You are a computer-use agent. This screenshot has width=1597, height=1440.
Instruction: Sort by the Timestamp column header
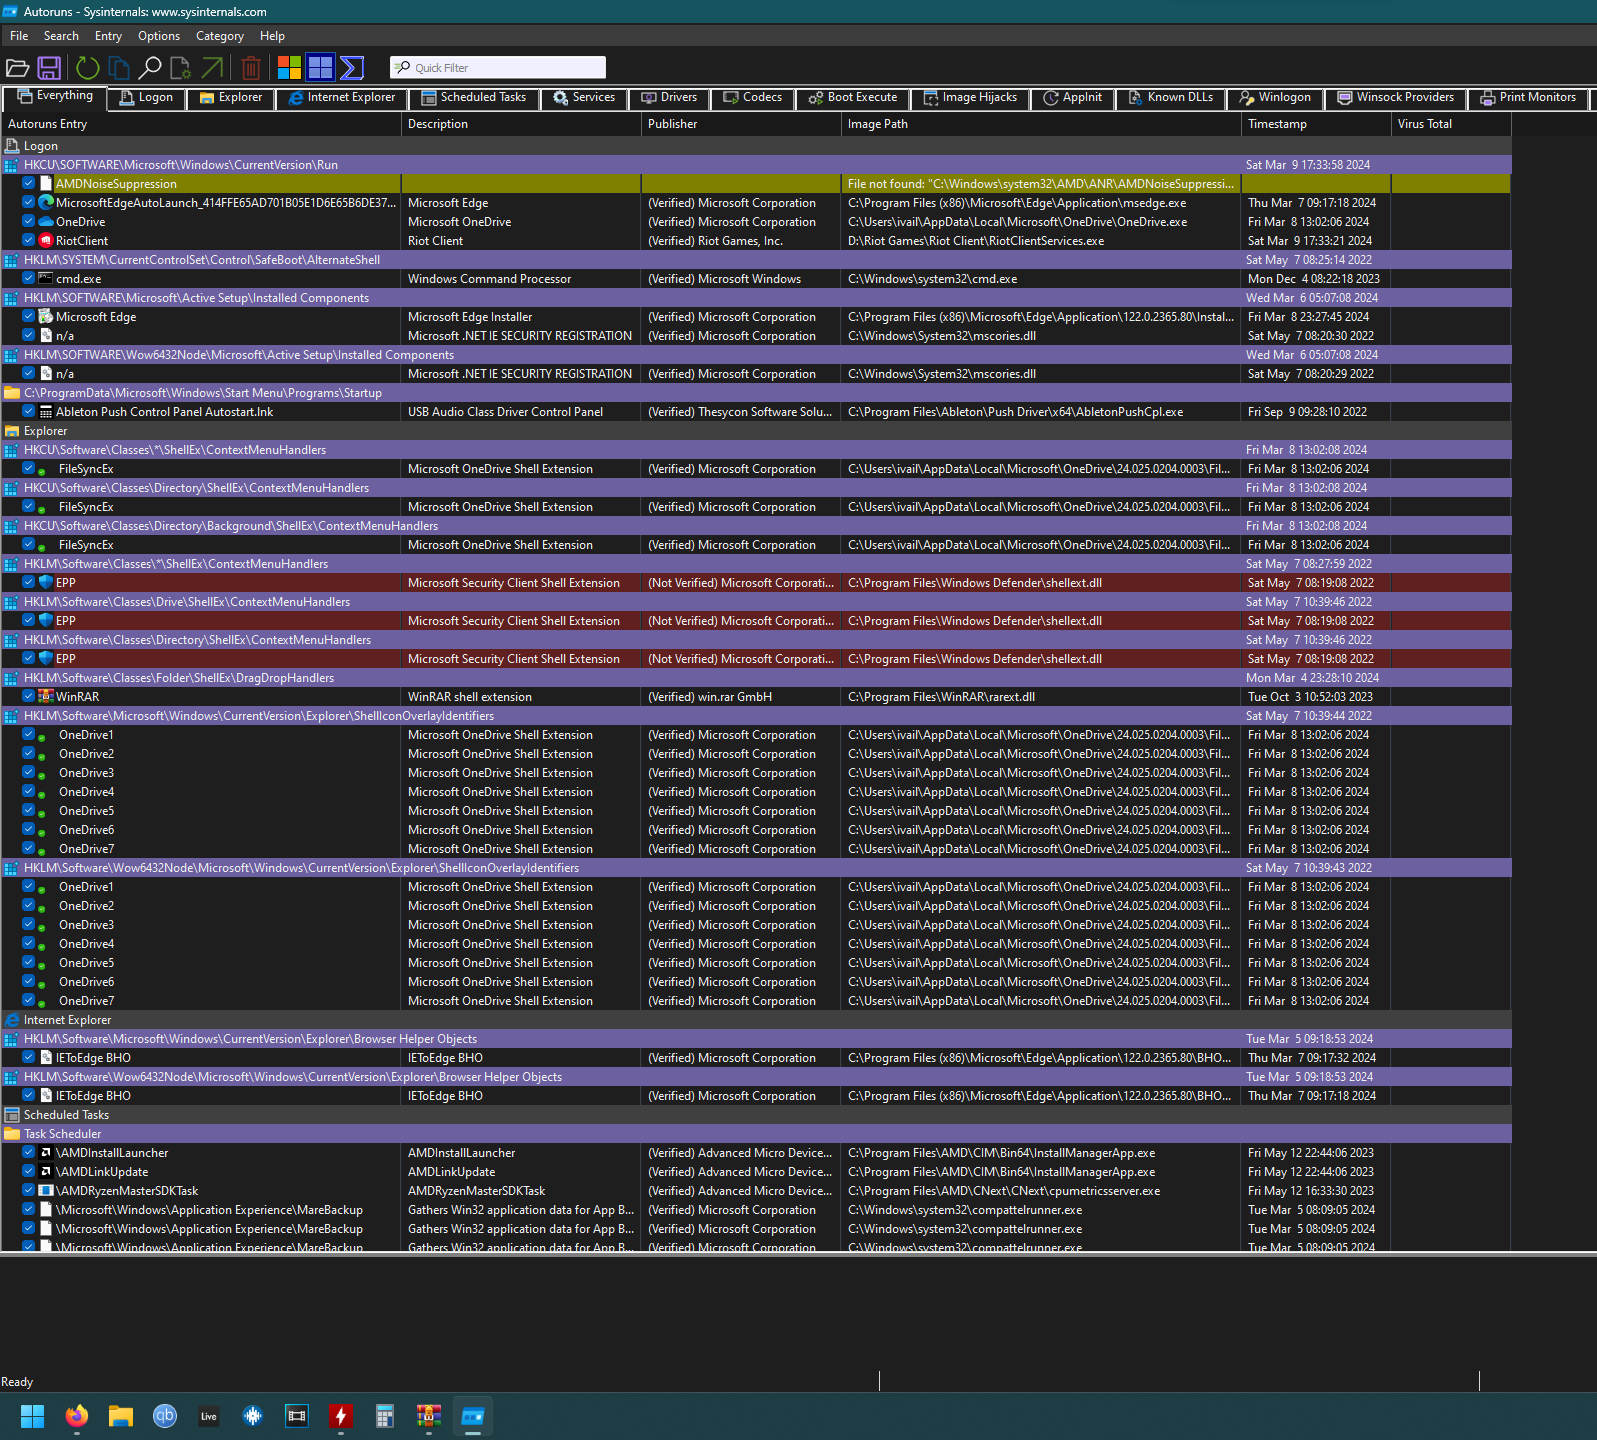click(x=1277, y=124)
